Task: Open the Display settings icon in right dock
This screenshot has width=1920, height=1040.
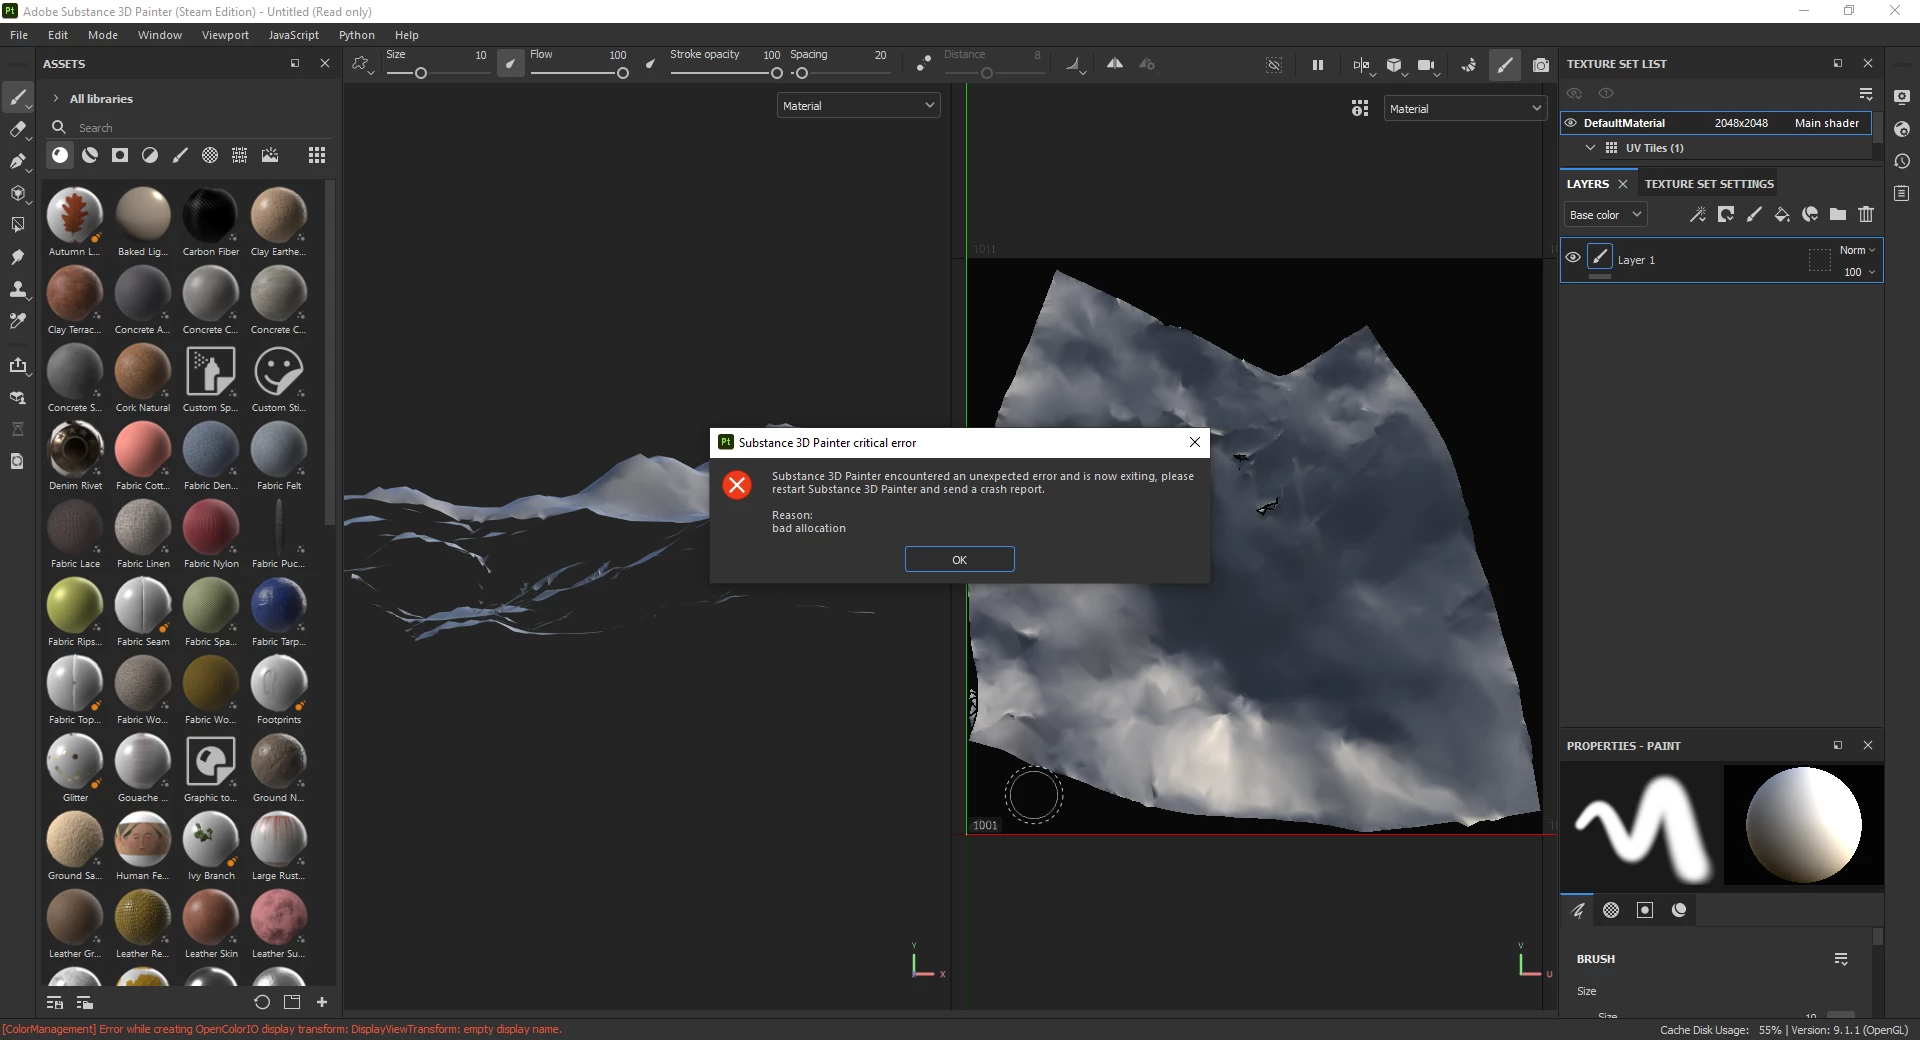Action: 1902,97
